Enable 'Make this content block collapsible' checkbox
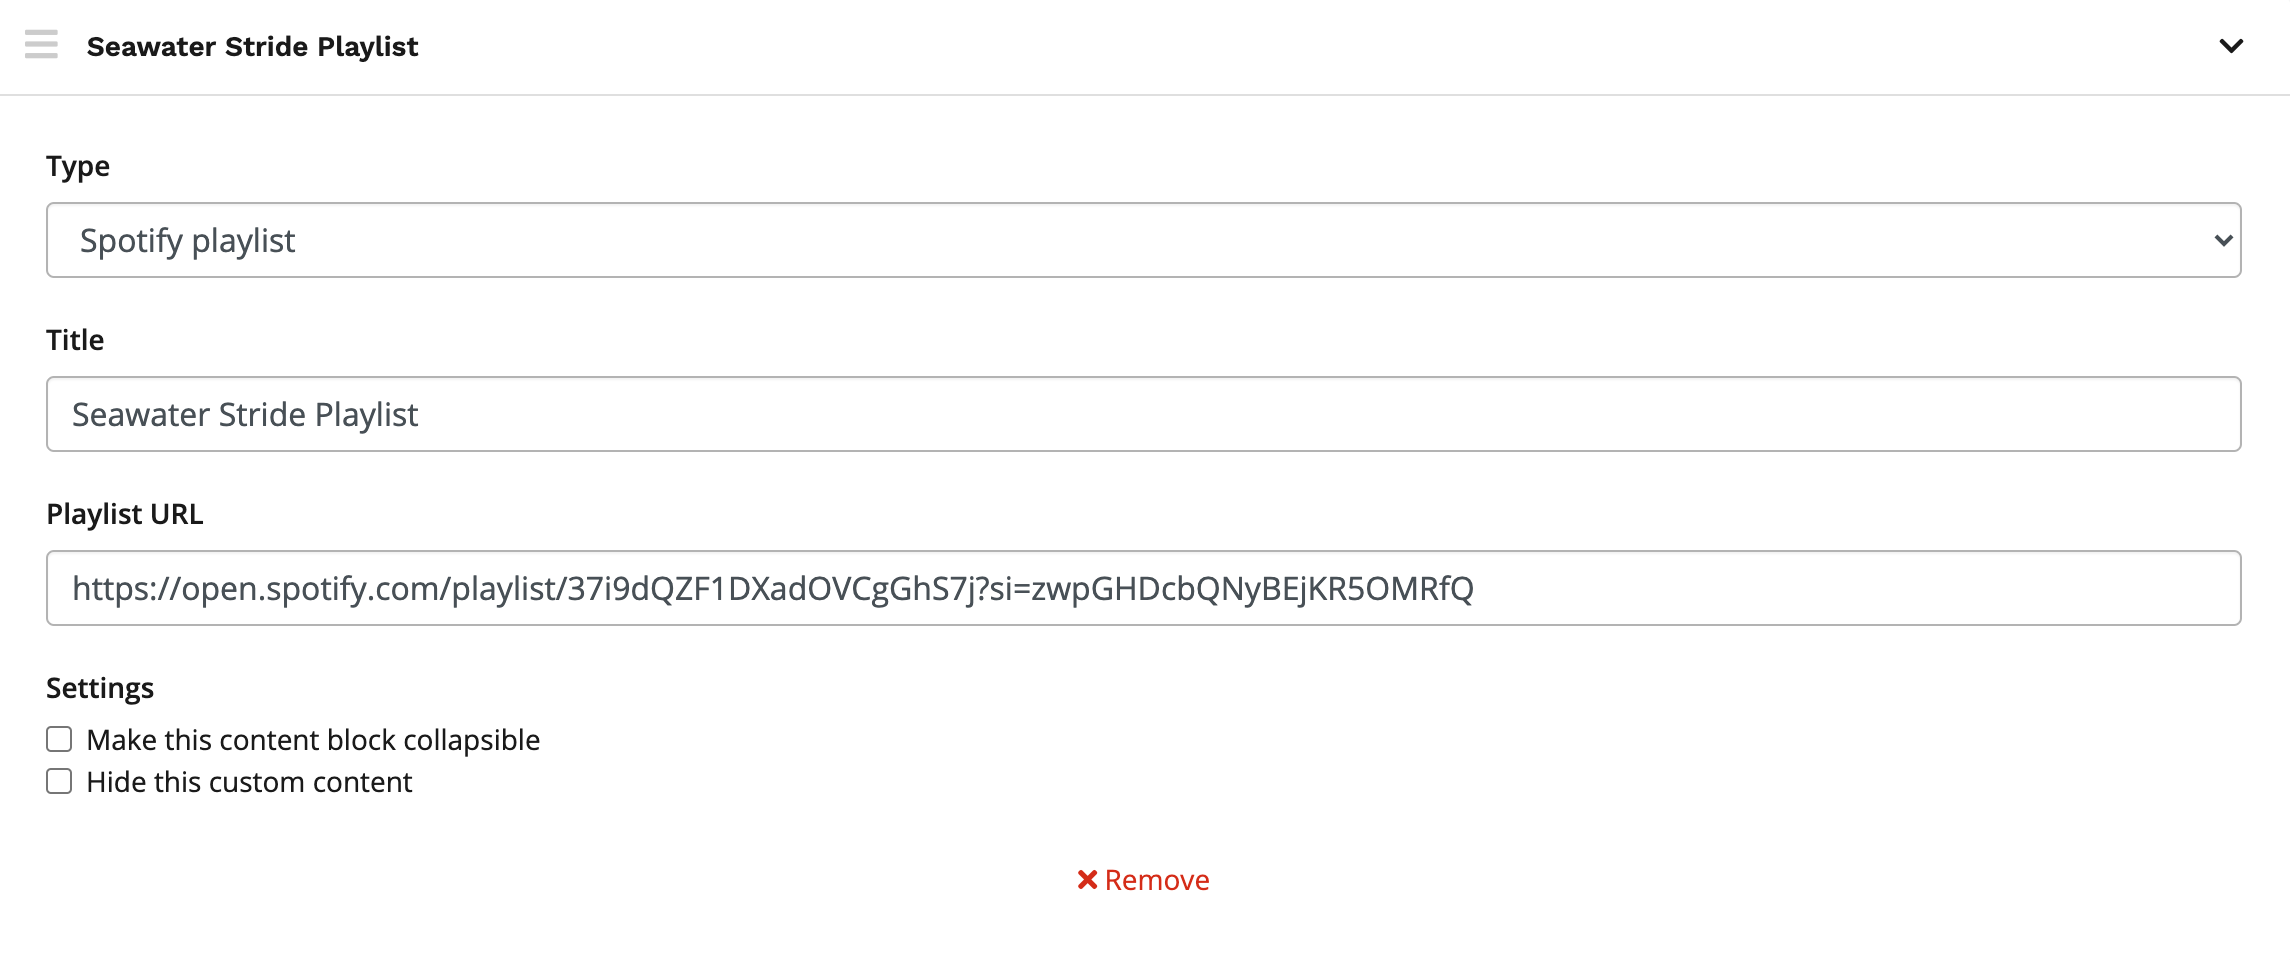 [59, 739]
